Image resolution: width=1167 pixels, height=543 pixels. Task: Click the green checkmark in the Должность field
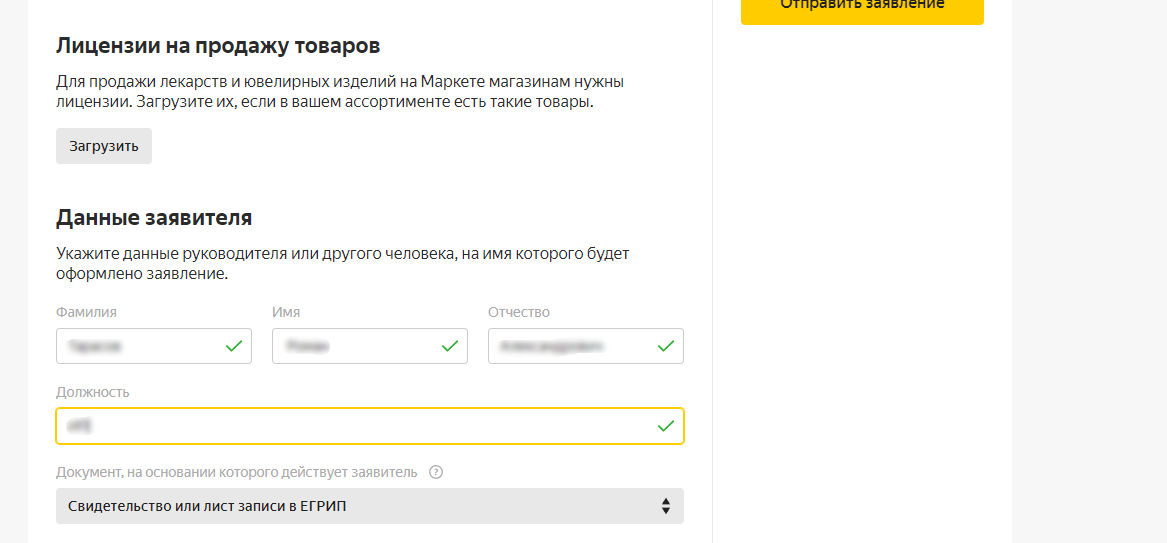tap(666, 426)
